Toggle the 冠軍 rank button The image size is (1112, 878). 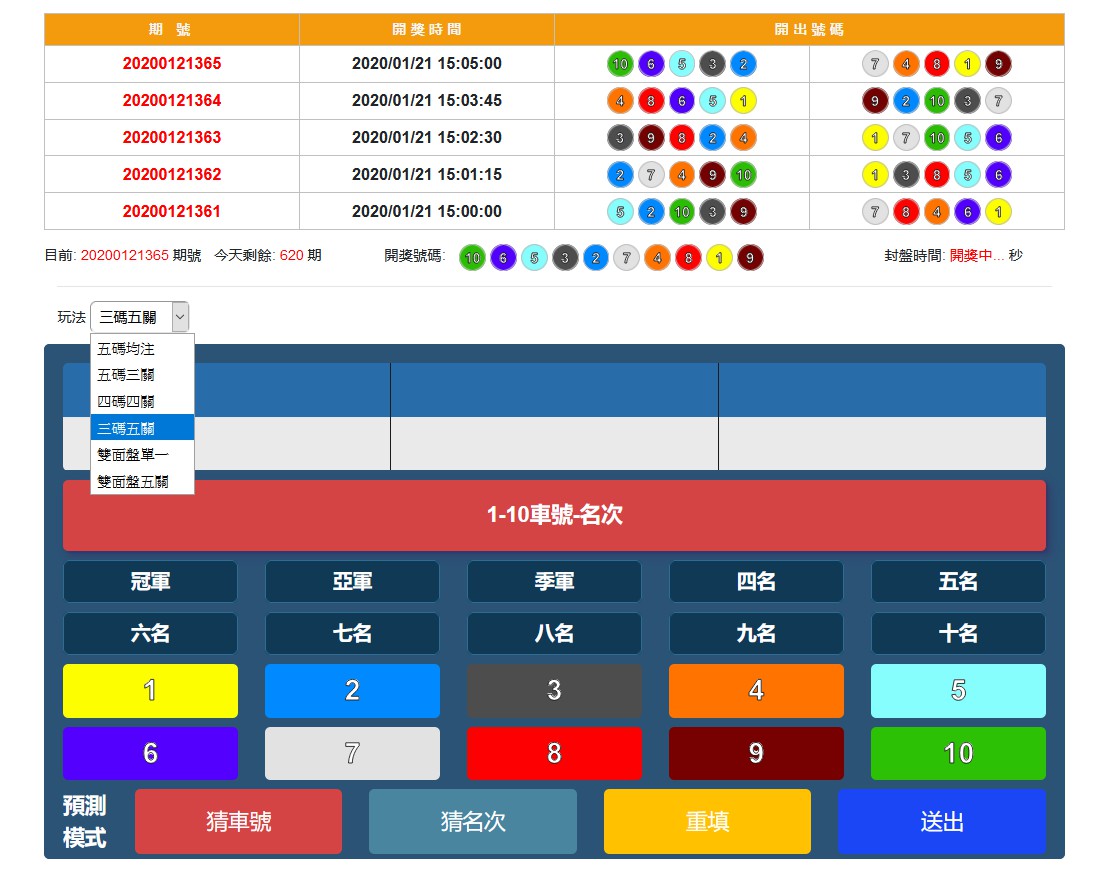tap(150, 582)
